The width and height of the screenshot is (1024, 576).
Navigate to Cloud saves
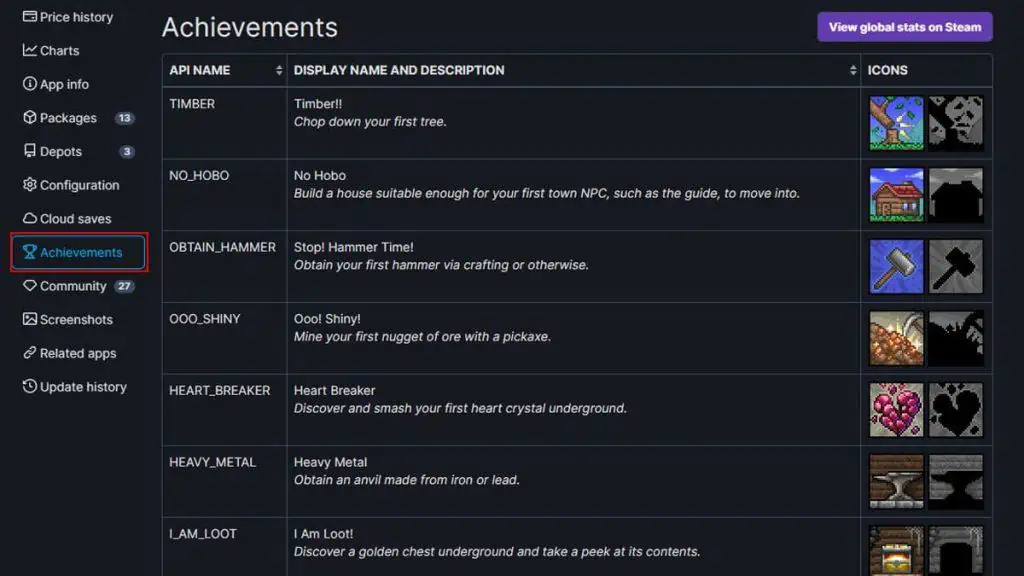[75, 219]
